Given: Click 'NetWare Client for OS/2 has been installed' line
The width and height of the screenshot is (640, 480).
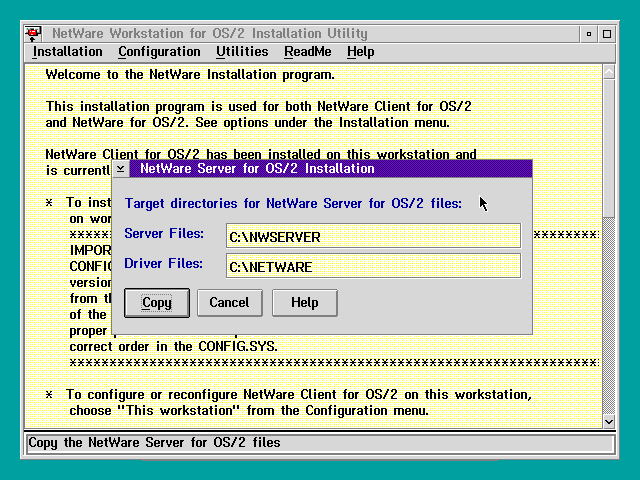Looking at the screenshot, I should (261, 155).
